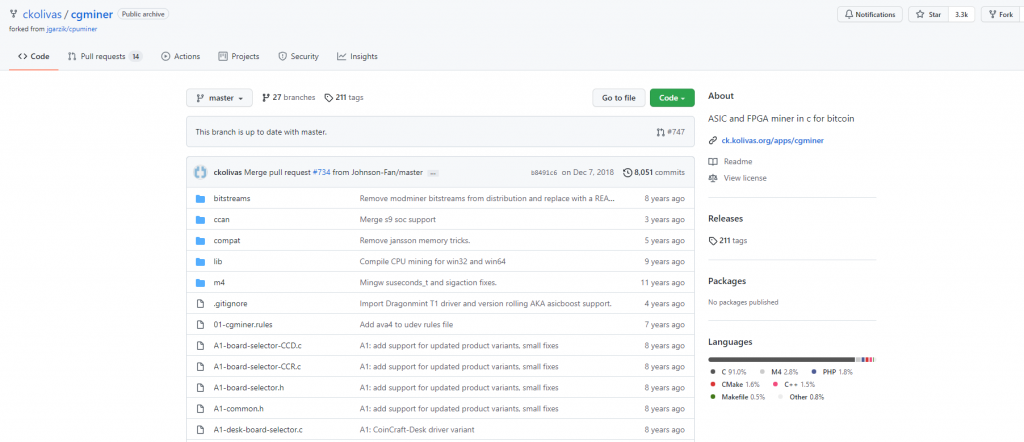The image size is (1024, 442).
Task: Open the Pull requests tab
Action: point(104,57)
